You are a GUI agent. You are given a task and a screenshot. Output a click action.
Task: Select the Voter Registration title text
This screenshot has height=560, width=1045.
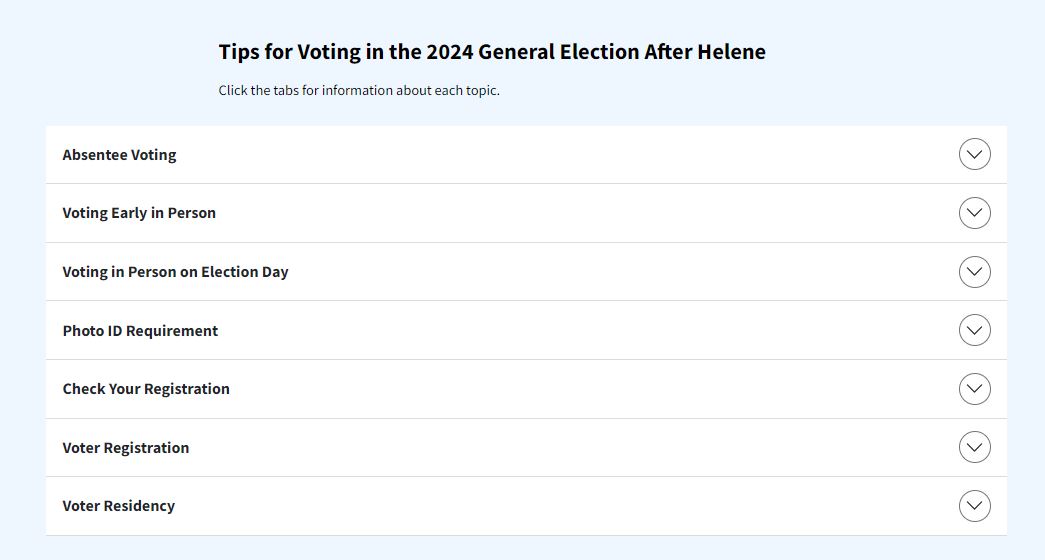click(126, 448)
